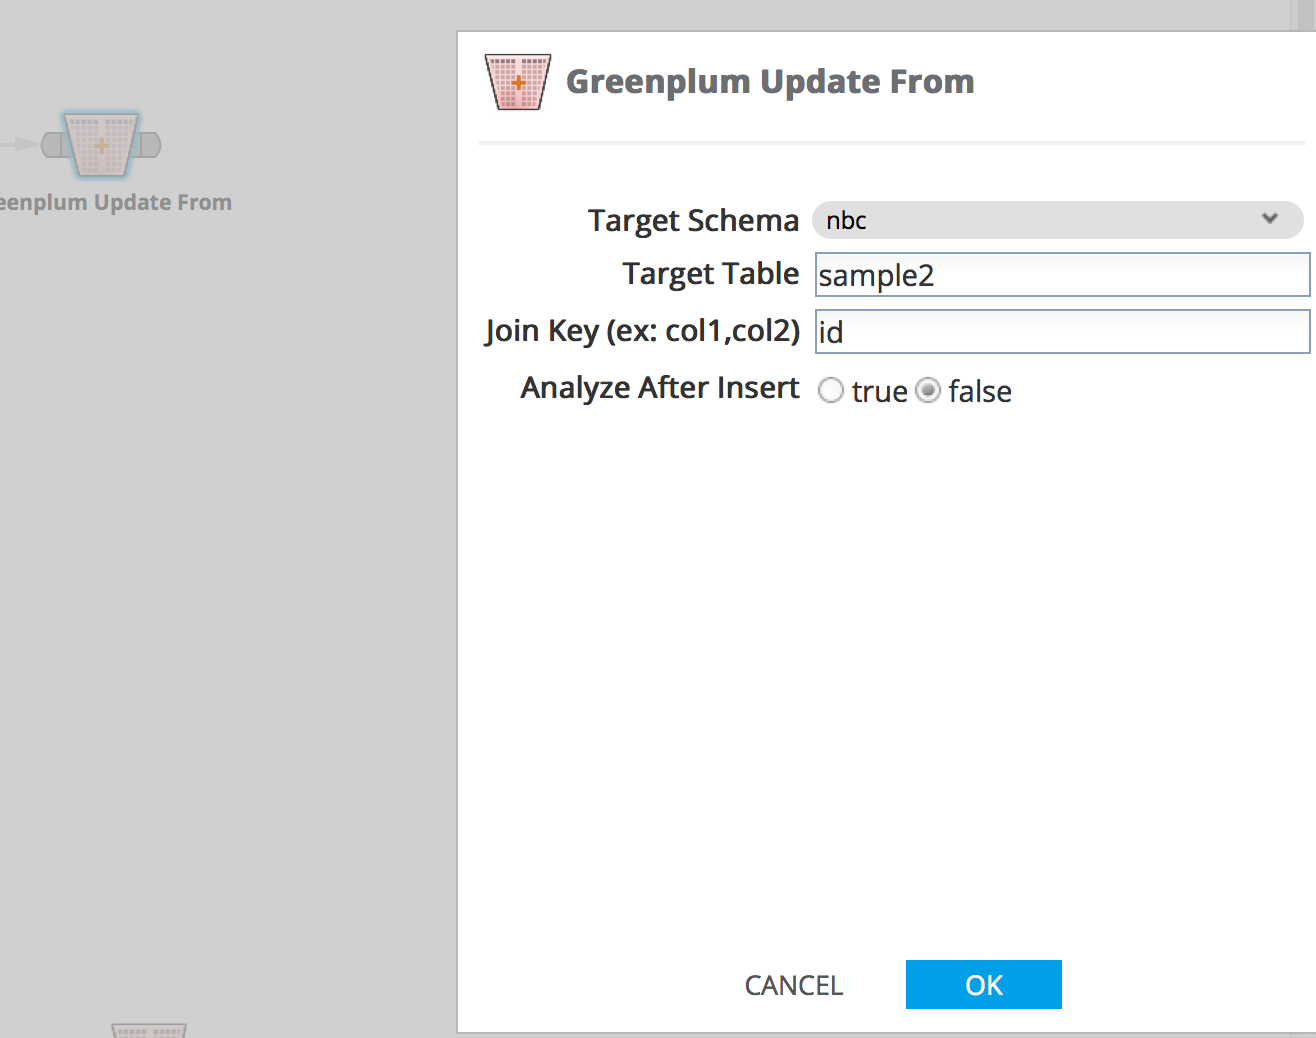The height and width of the screenshot is (1038, 1316).
Task: Cancel the Greenplum Update From dialog
Action: [x=793, y=984]
